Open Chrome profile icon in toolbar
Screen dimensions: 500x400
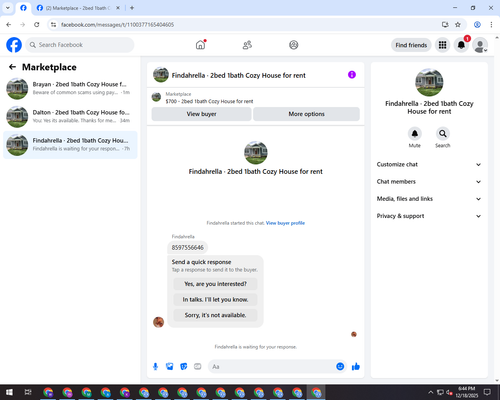477,25
